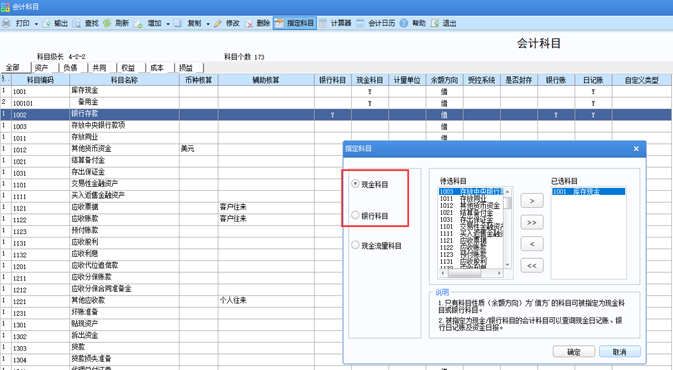Close the 指定科目 dialog

pos(636,149)
